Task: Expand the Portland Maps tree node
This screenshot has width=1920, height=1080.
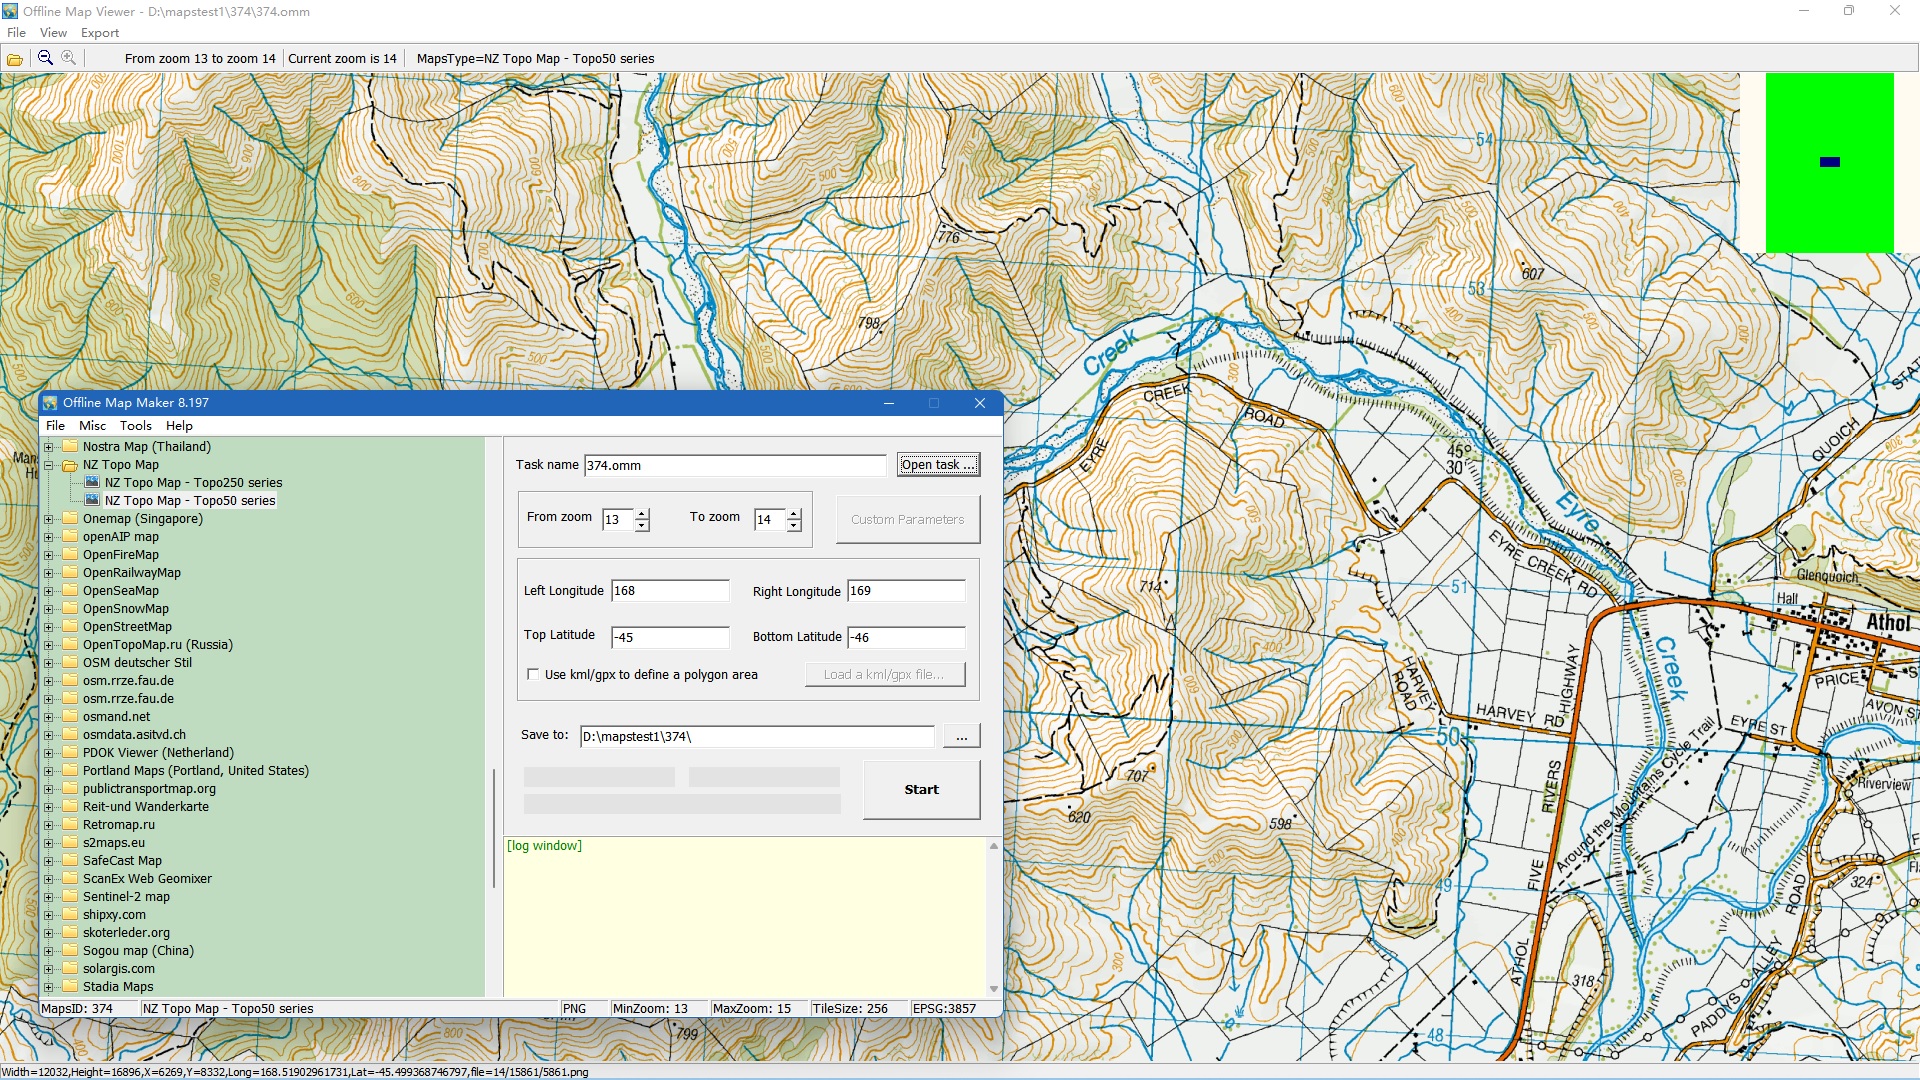Action: pos(48,771)
